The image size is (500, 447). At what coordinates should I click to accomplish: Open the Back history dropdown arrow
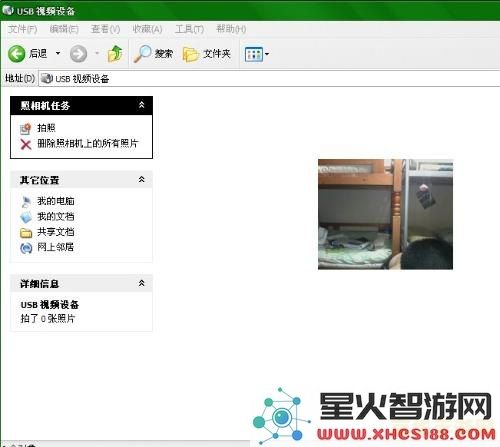point(58,53)
